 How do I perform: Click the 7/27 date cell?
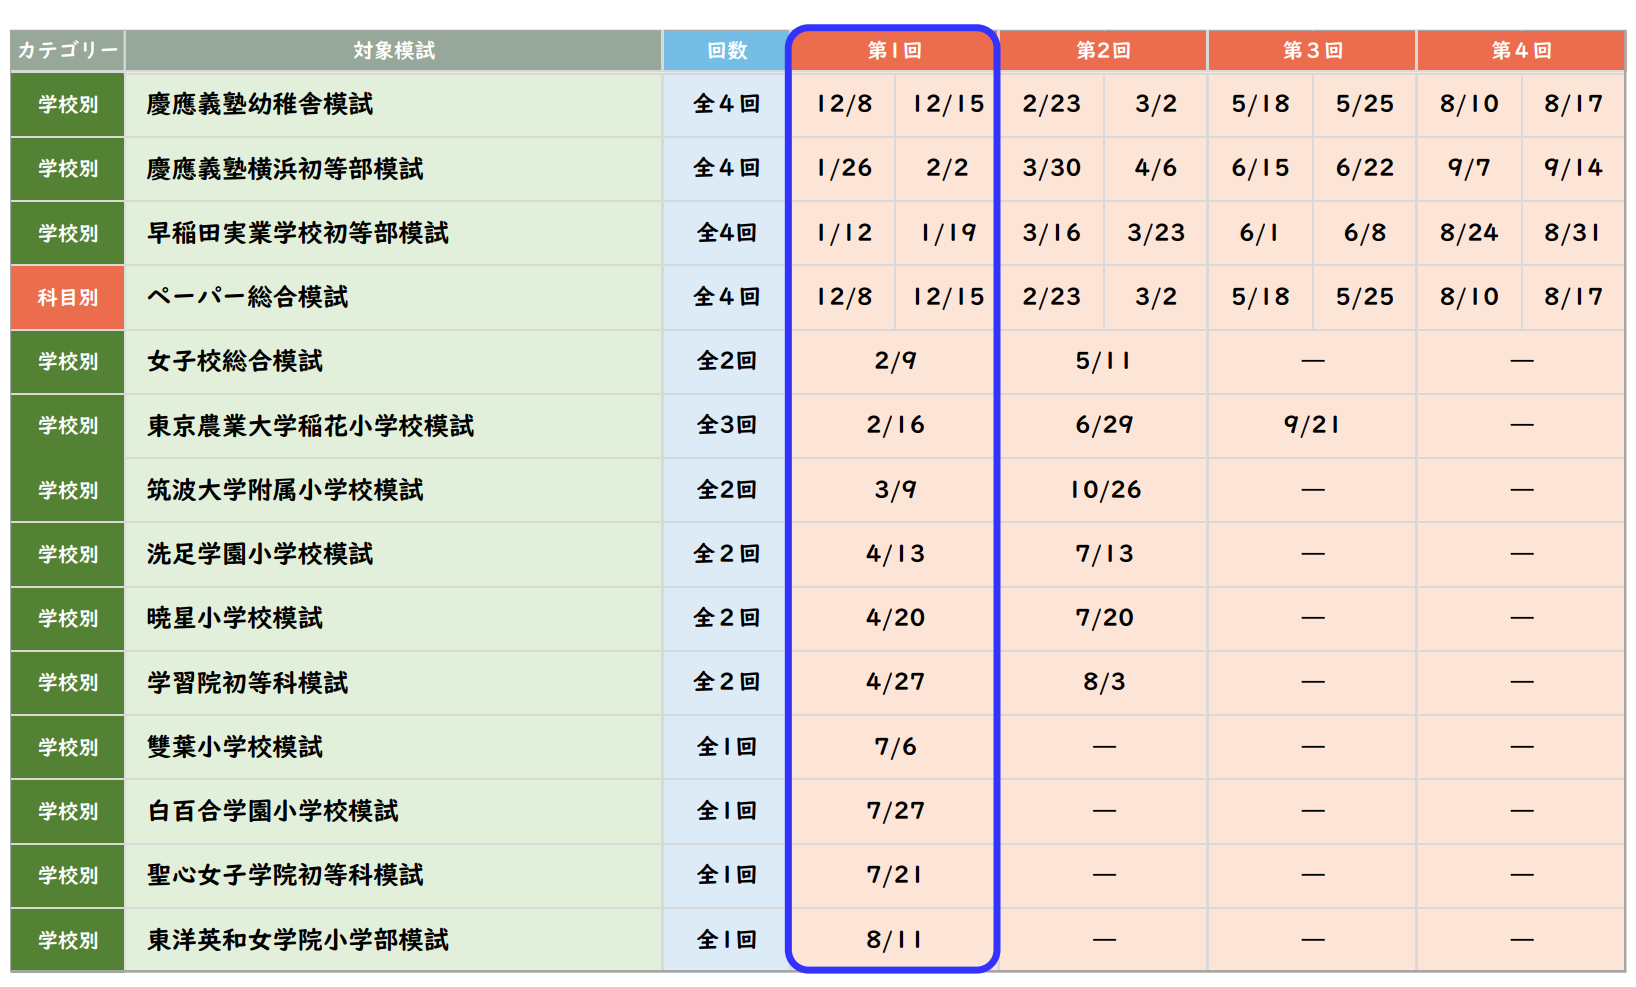coord(895,811)
